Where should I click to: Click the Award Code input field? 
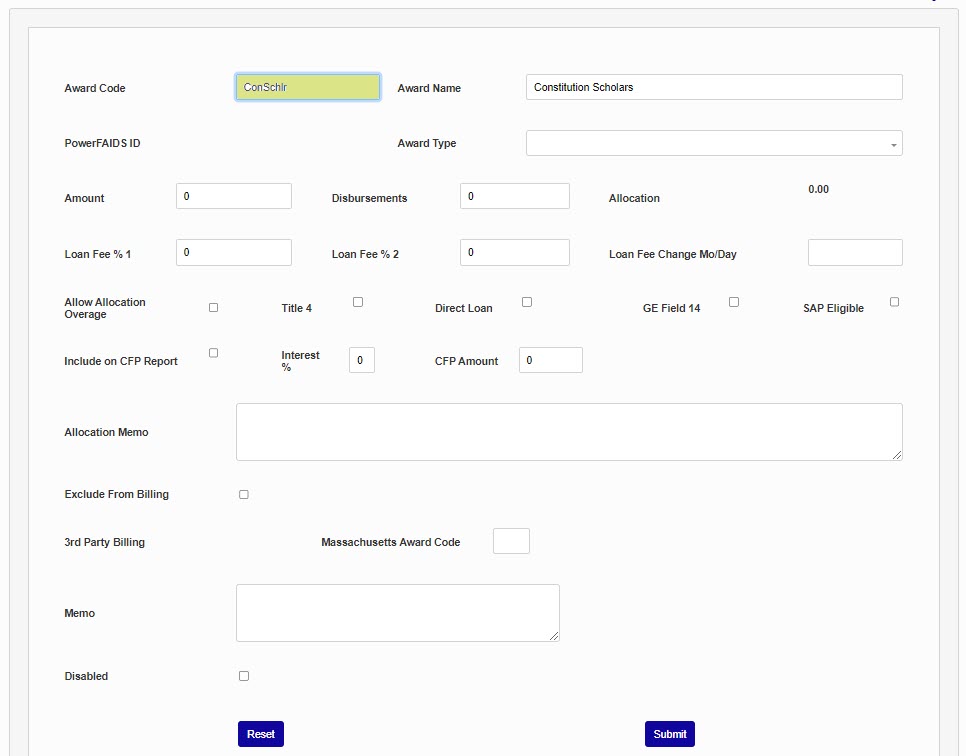coord(308,87)
